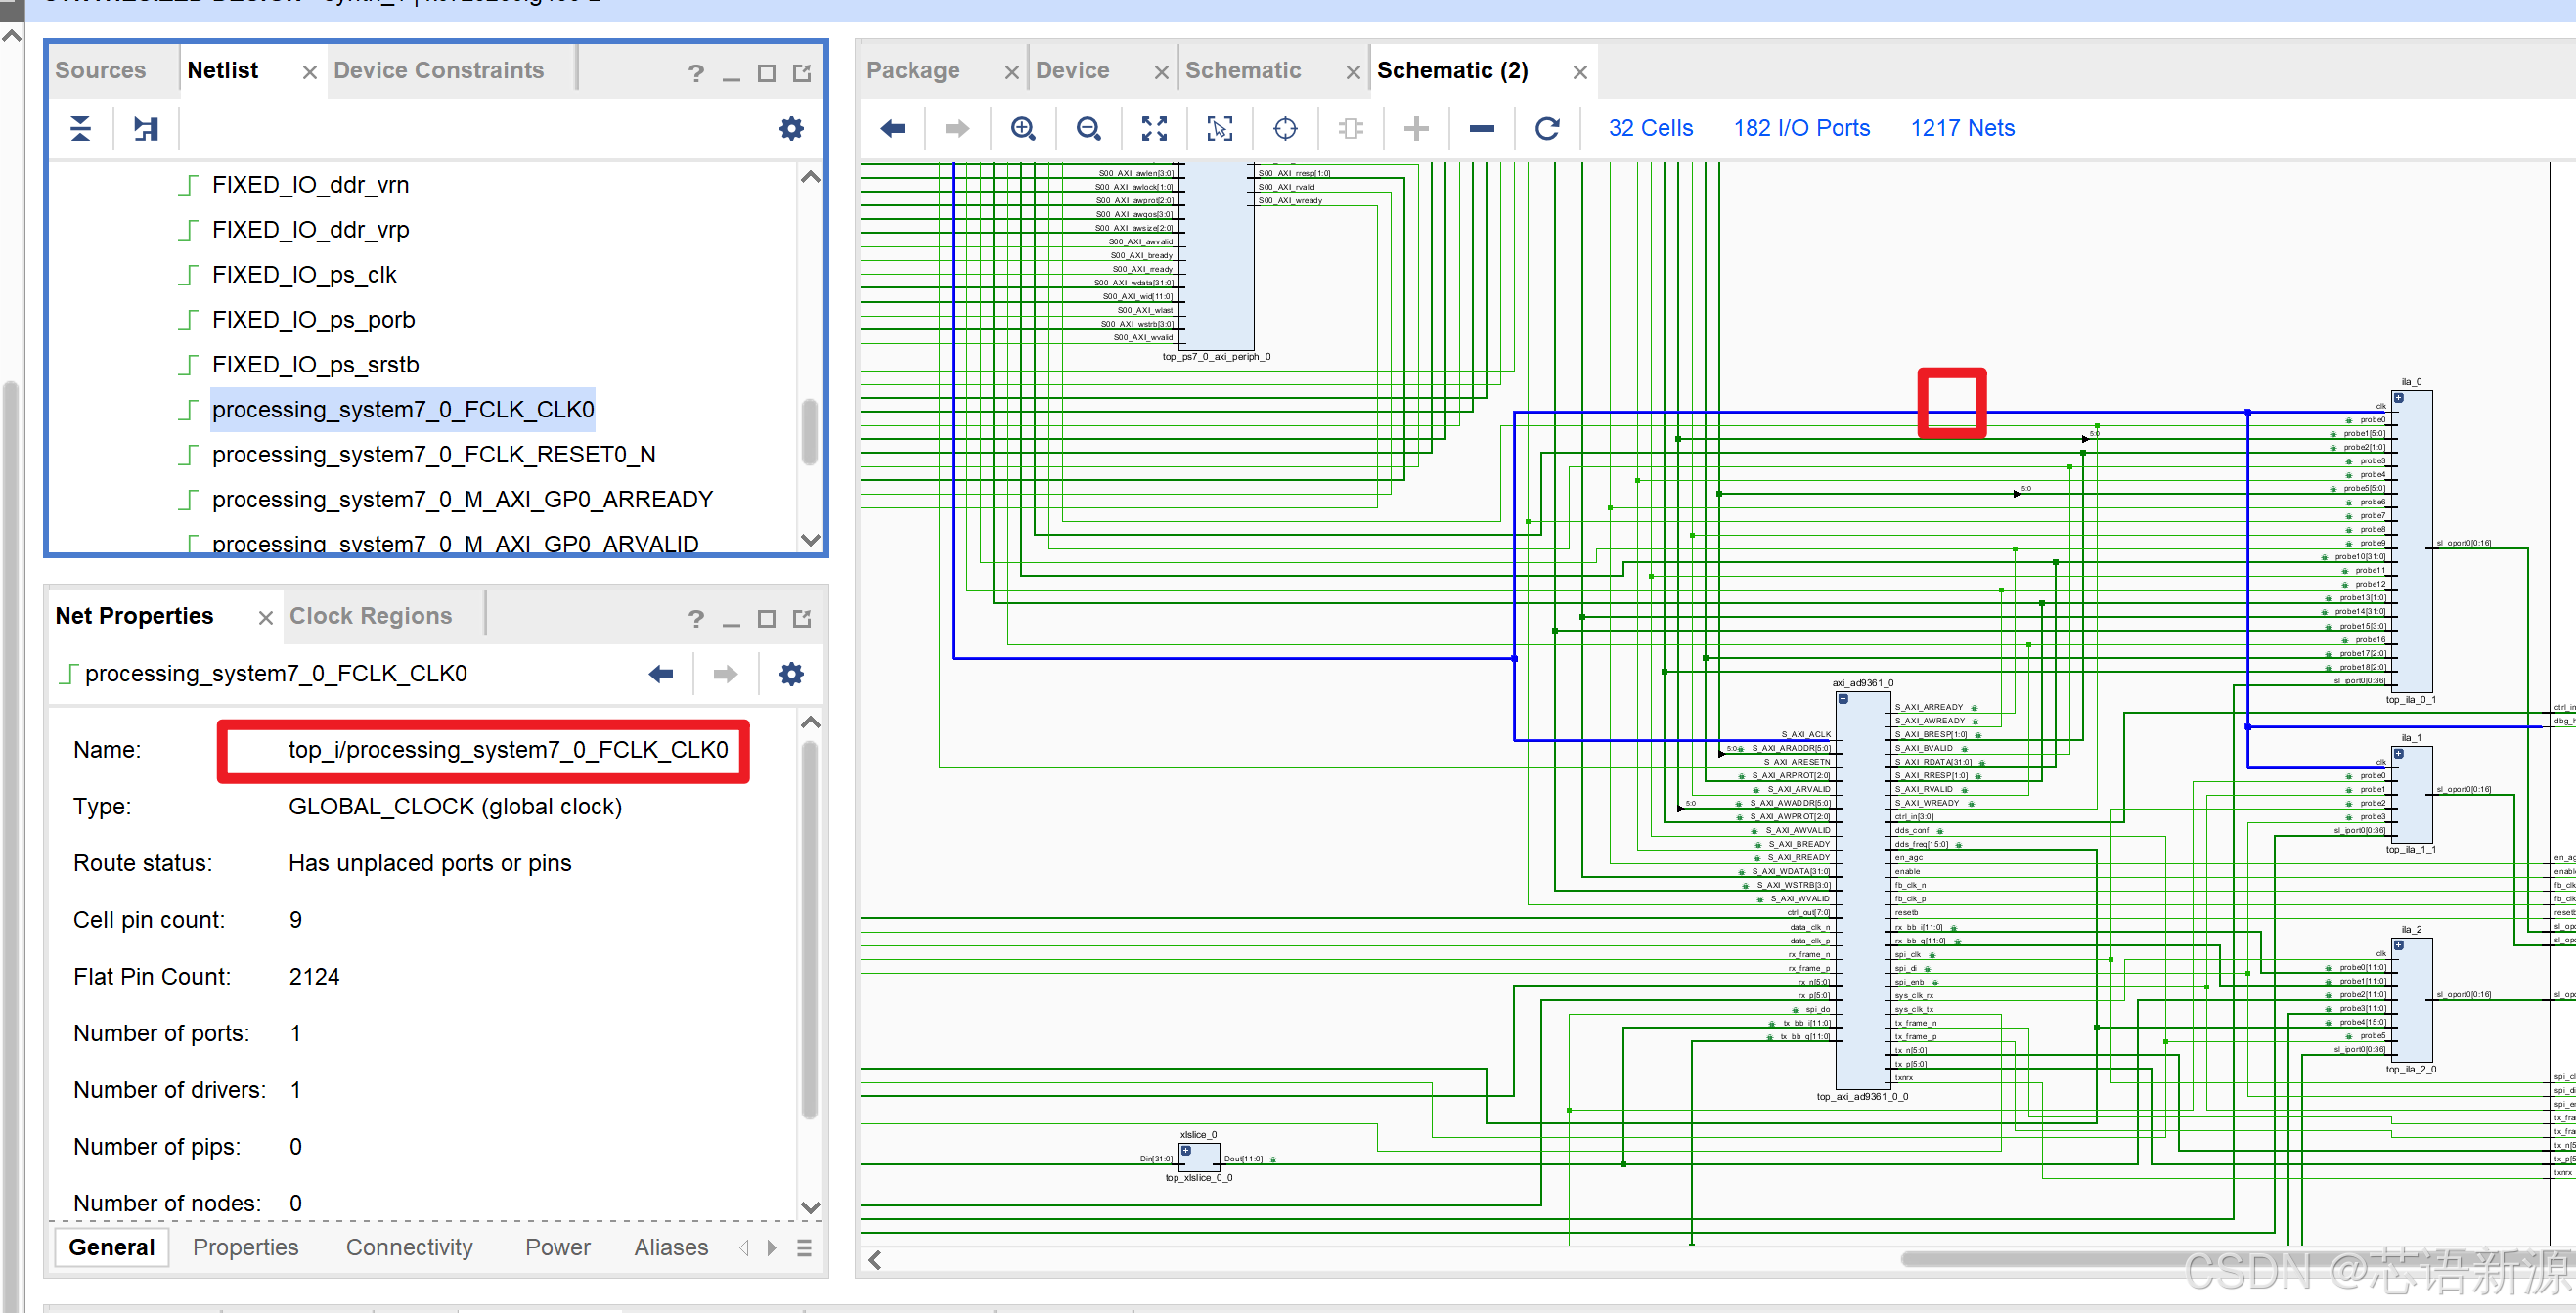2576x1313 pixels.
Task: Click the settings gear in the Netlist panel
Action: (x=791, y=128)
